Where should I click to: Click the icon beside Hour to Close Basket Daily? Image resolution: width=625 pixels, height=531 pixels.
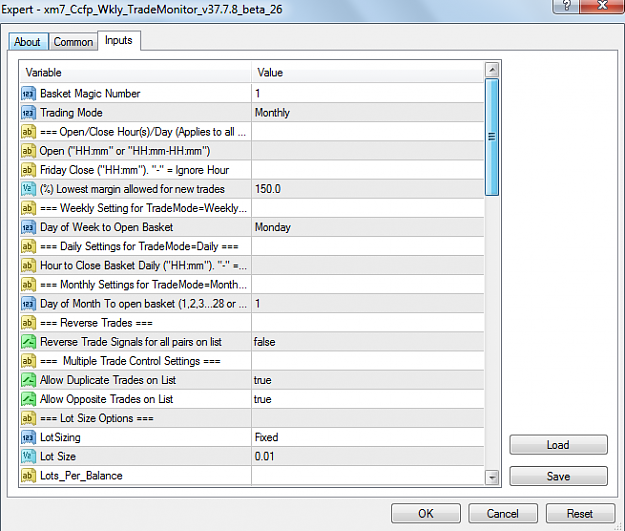coord(28,266)
